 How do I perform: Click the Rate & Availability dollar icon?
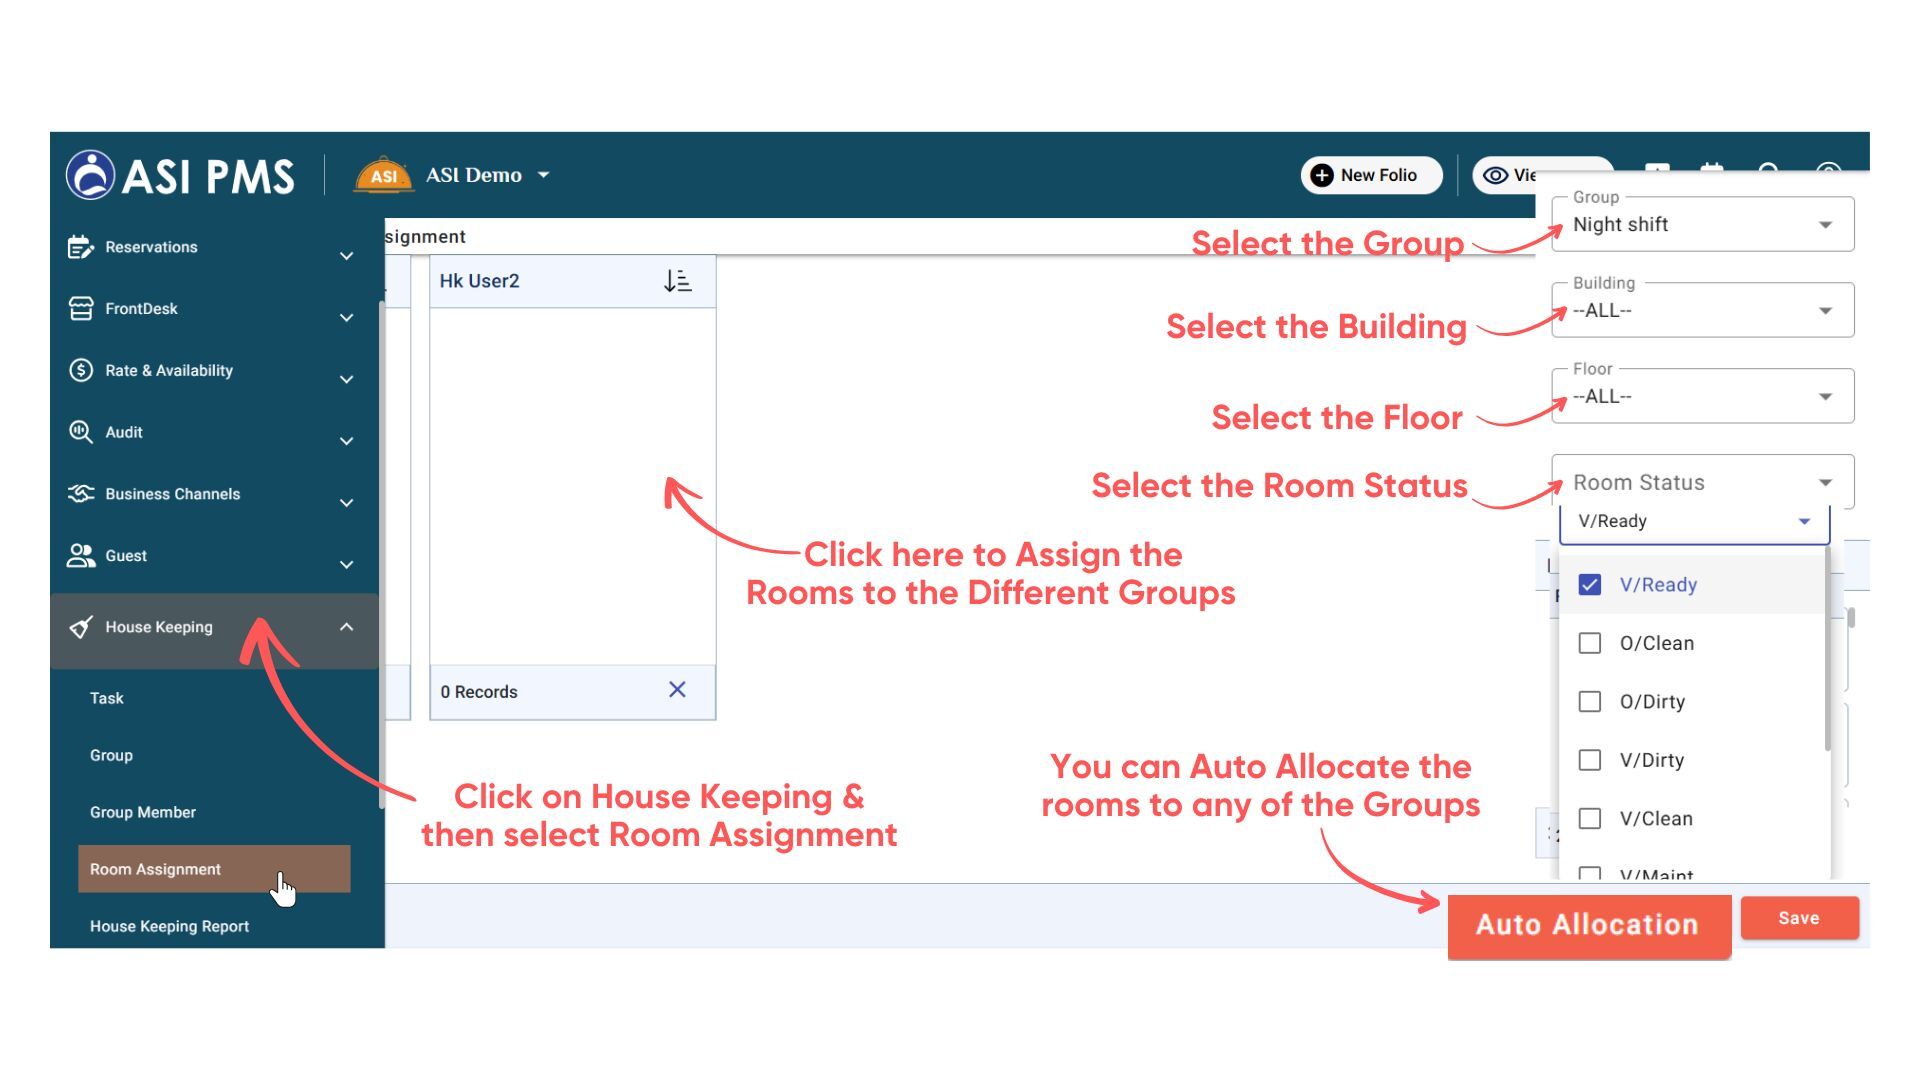(80, 370)
